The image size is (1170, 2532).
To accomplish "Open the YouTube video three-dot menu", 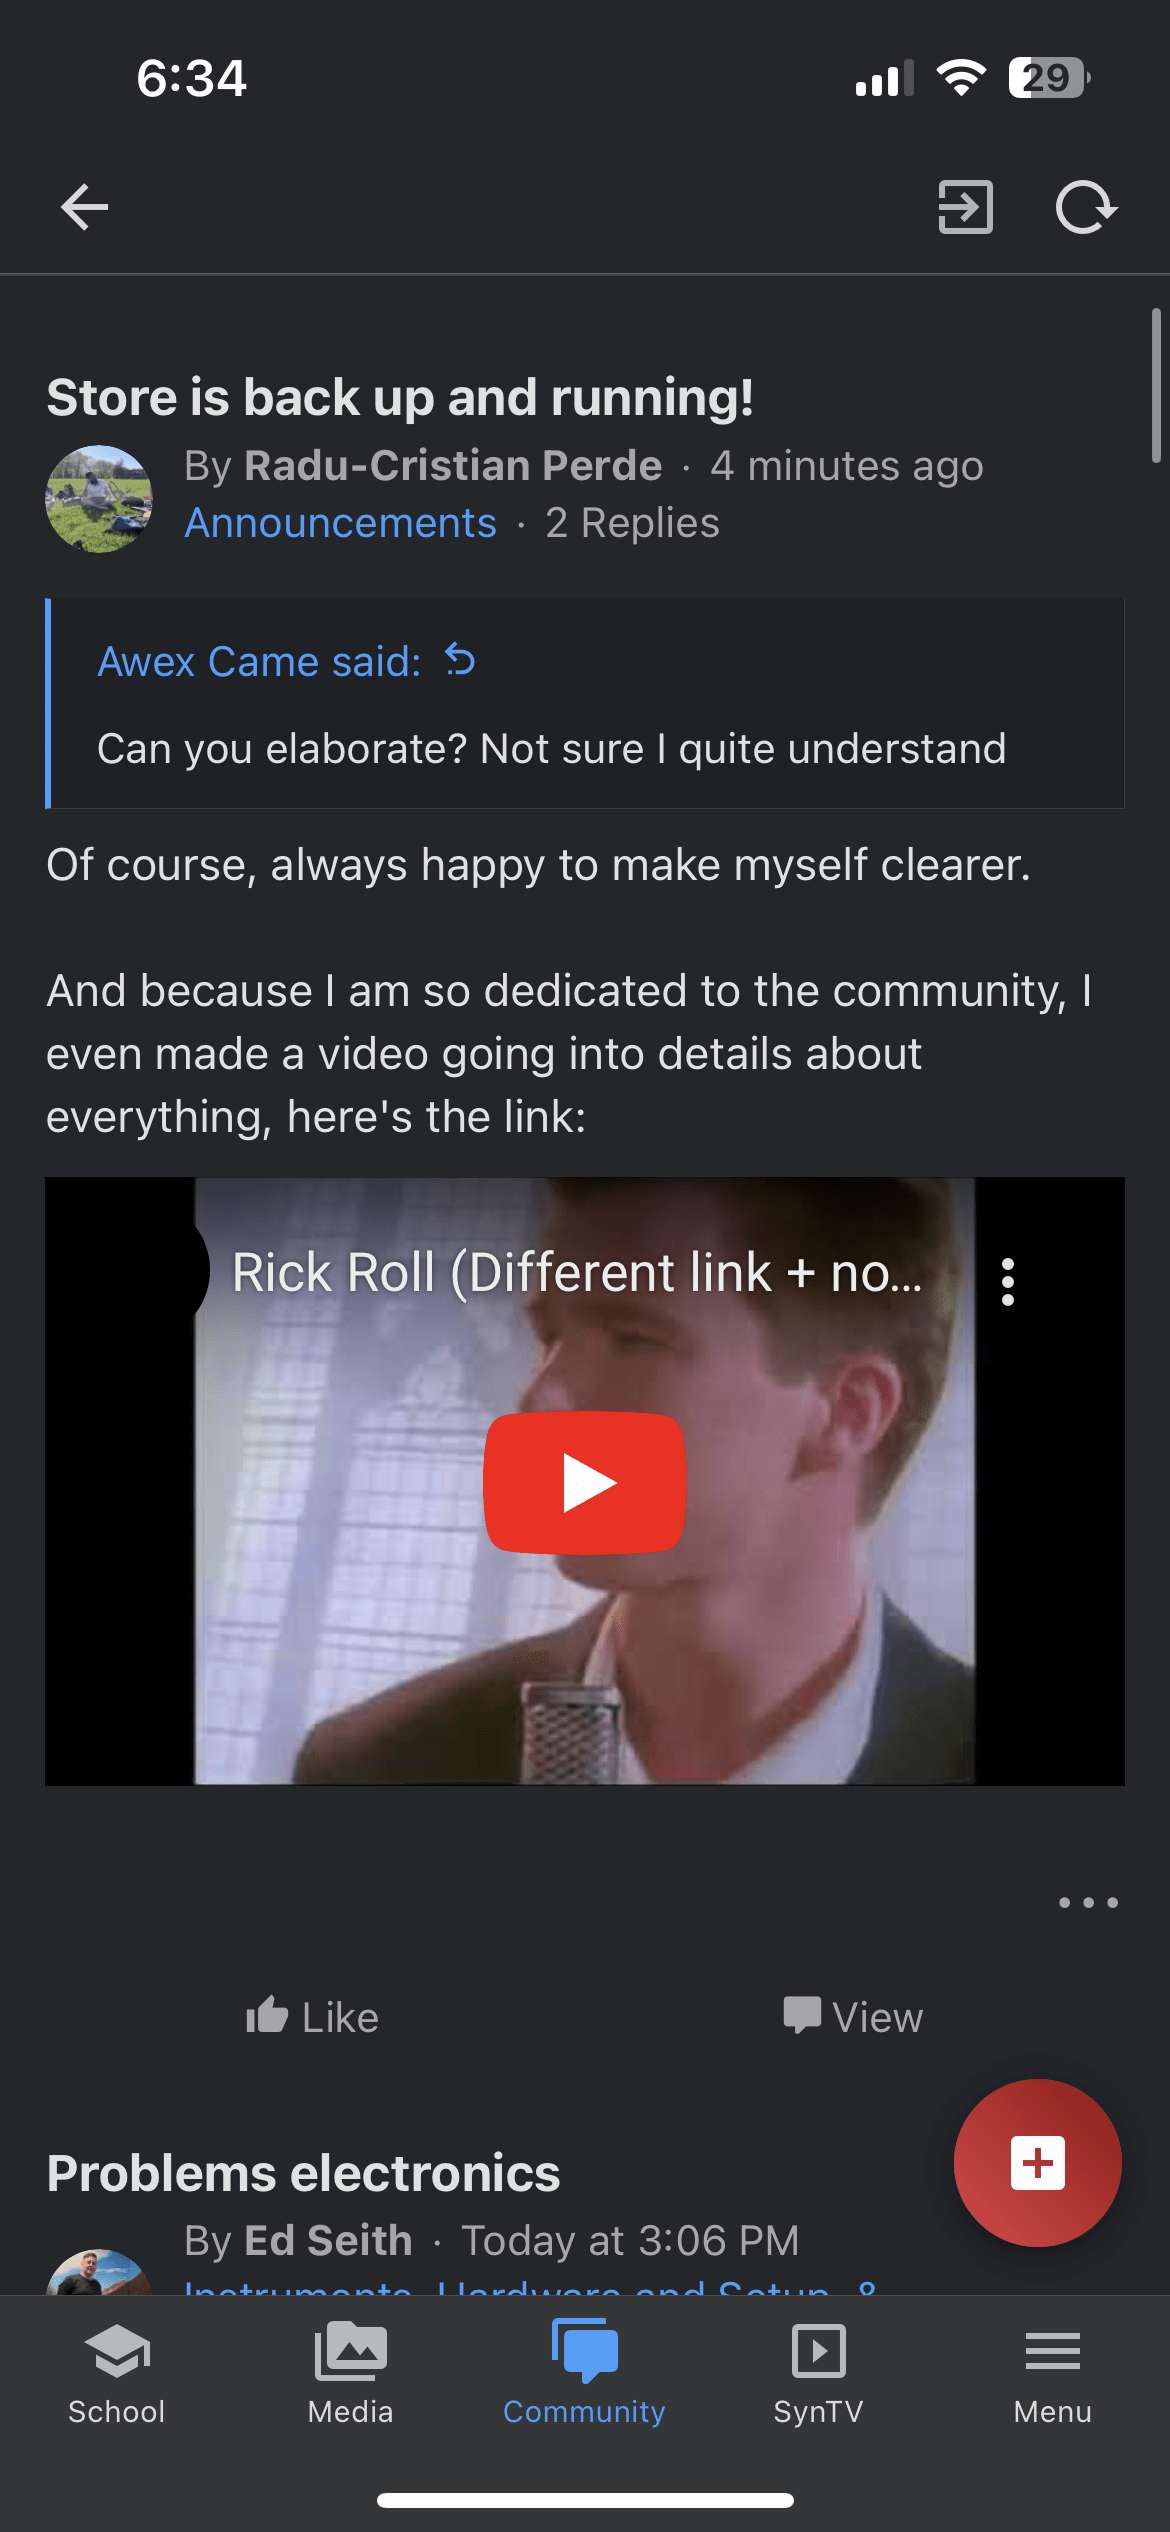I will pyautogui.click(x=1008, y=1281).
